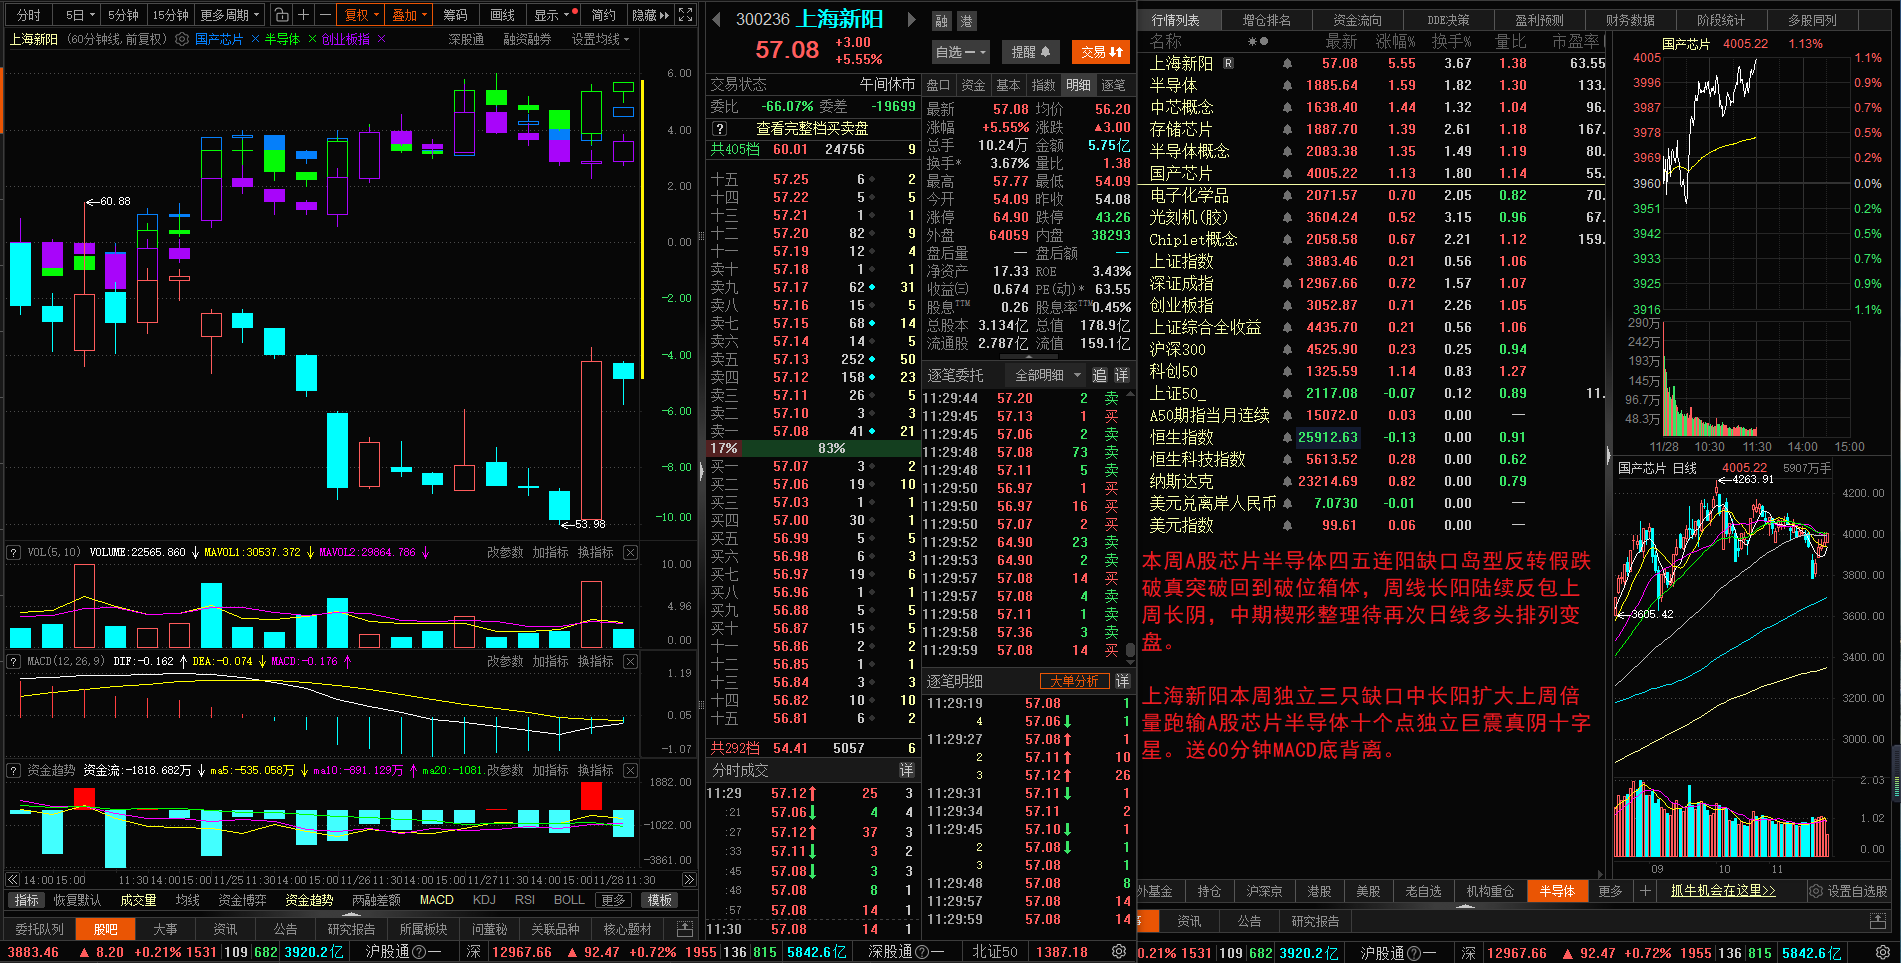Toggle the BOLL indicator
The height and width of the screenshot is (963, 1901).
pos(569,900)
